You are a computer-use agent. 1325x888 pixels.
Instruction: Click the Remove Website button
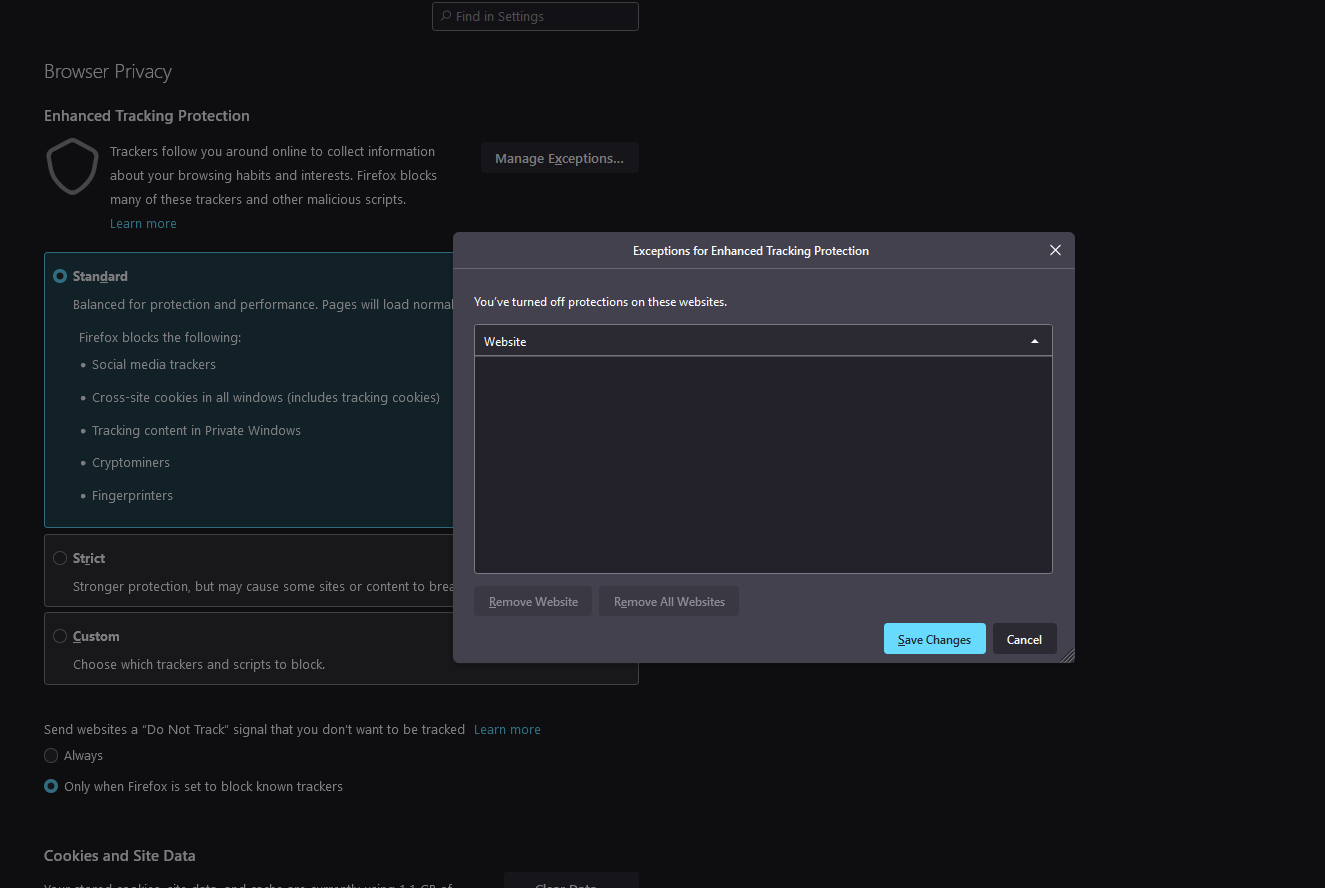tap(533, 601)
